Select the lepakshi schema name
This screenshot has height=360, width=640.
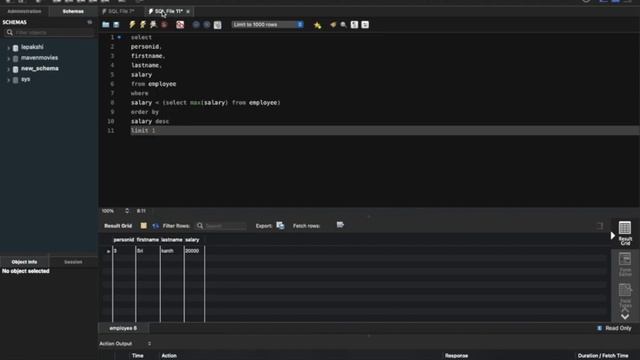pyautogui.click(x=32, y=47)
